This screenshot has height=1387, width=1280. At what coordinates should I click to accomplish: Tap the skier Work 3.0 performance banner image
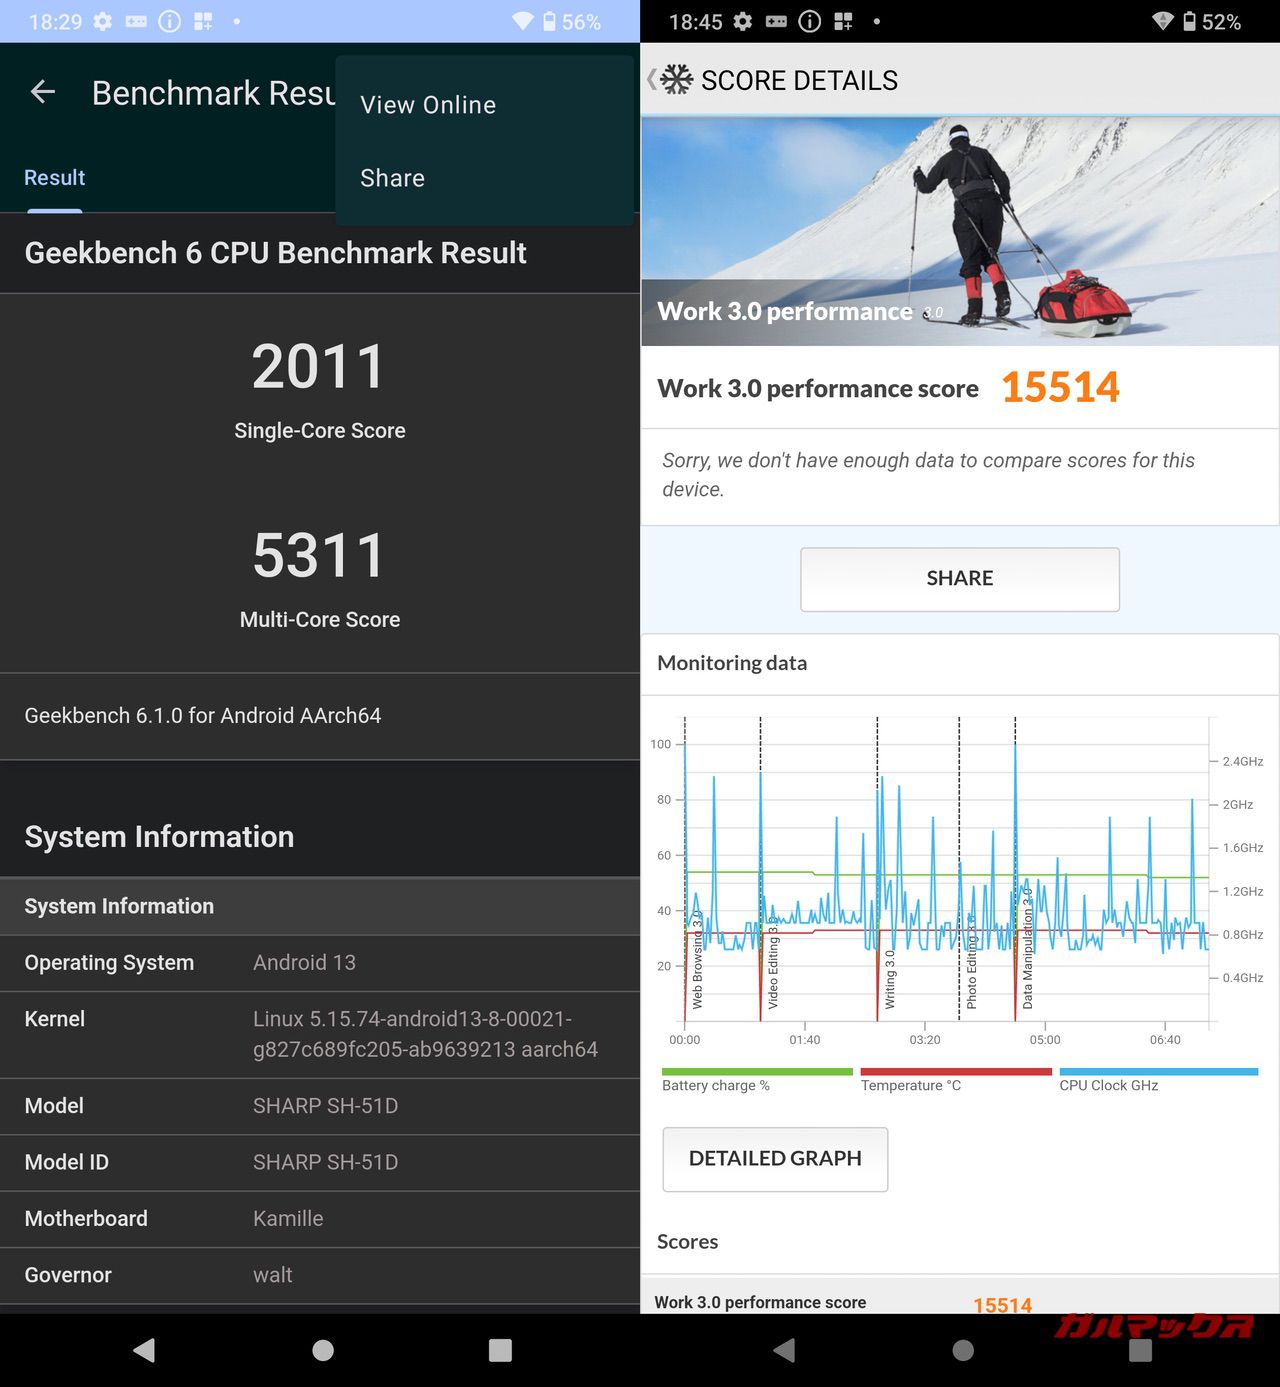[960, 230]
